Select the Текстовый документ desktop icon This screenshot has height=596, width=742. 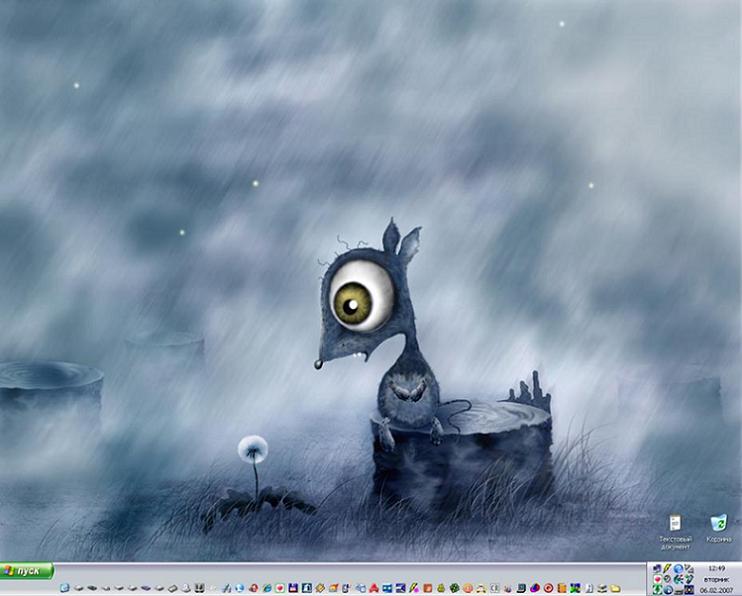point(675,524)
